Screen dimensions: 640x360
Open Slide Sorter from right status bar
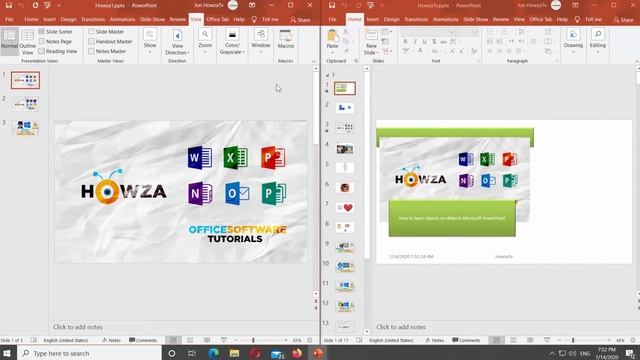click(513, 340)
